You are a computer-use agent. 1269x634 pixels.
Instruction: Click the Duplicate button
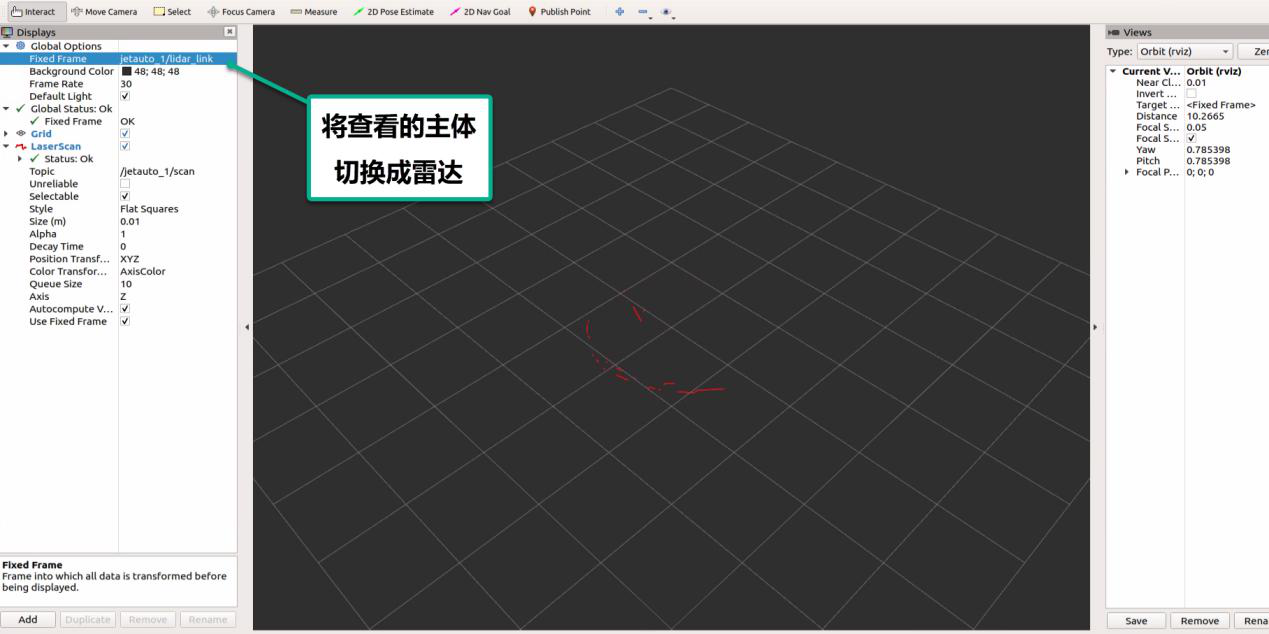coord(87,620)
